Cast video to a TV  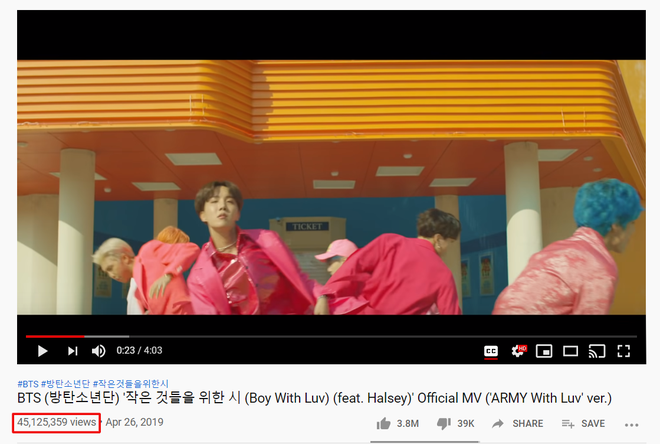point(597,351)
